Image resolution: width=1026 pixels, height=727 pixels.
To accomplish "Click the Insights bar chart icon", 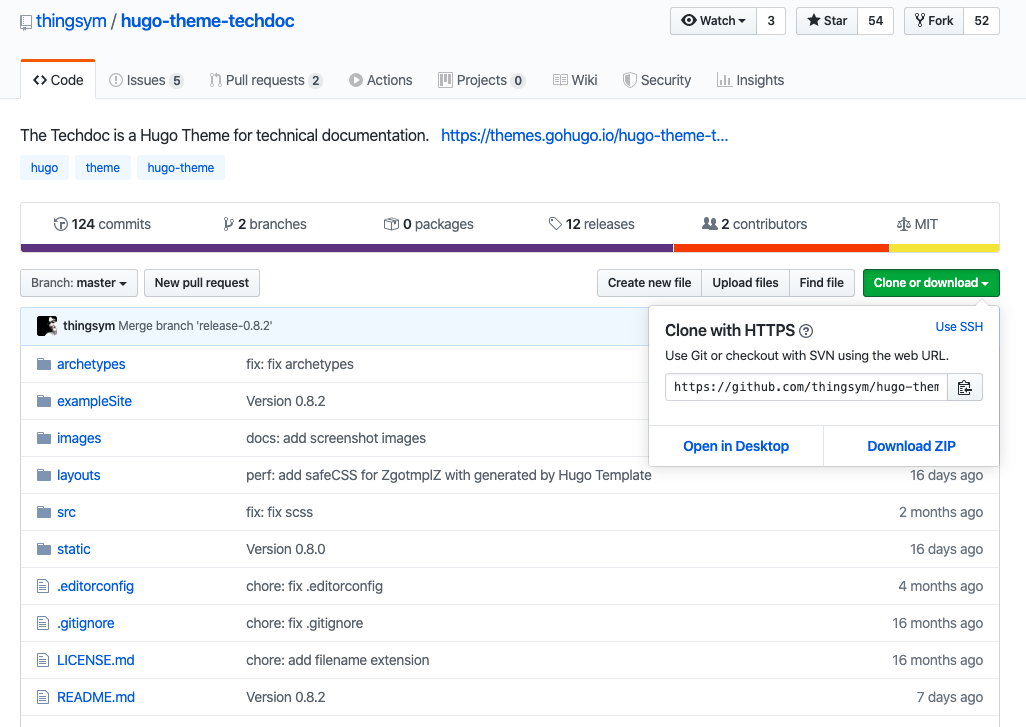I will [724, 80].
